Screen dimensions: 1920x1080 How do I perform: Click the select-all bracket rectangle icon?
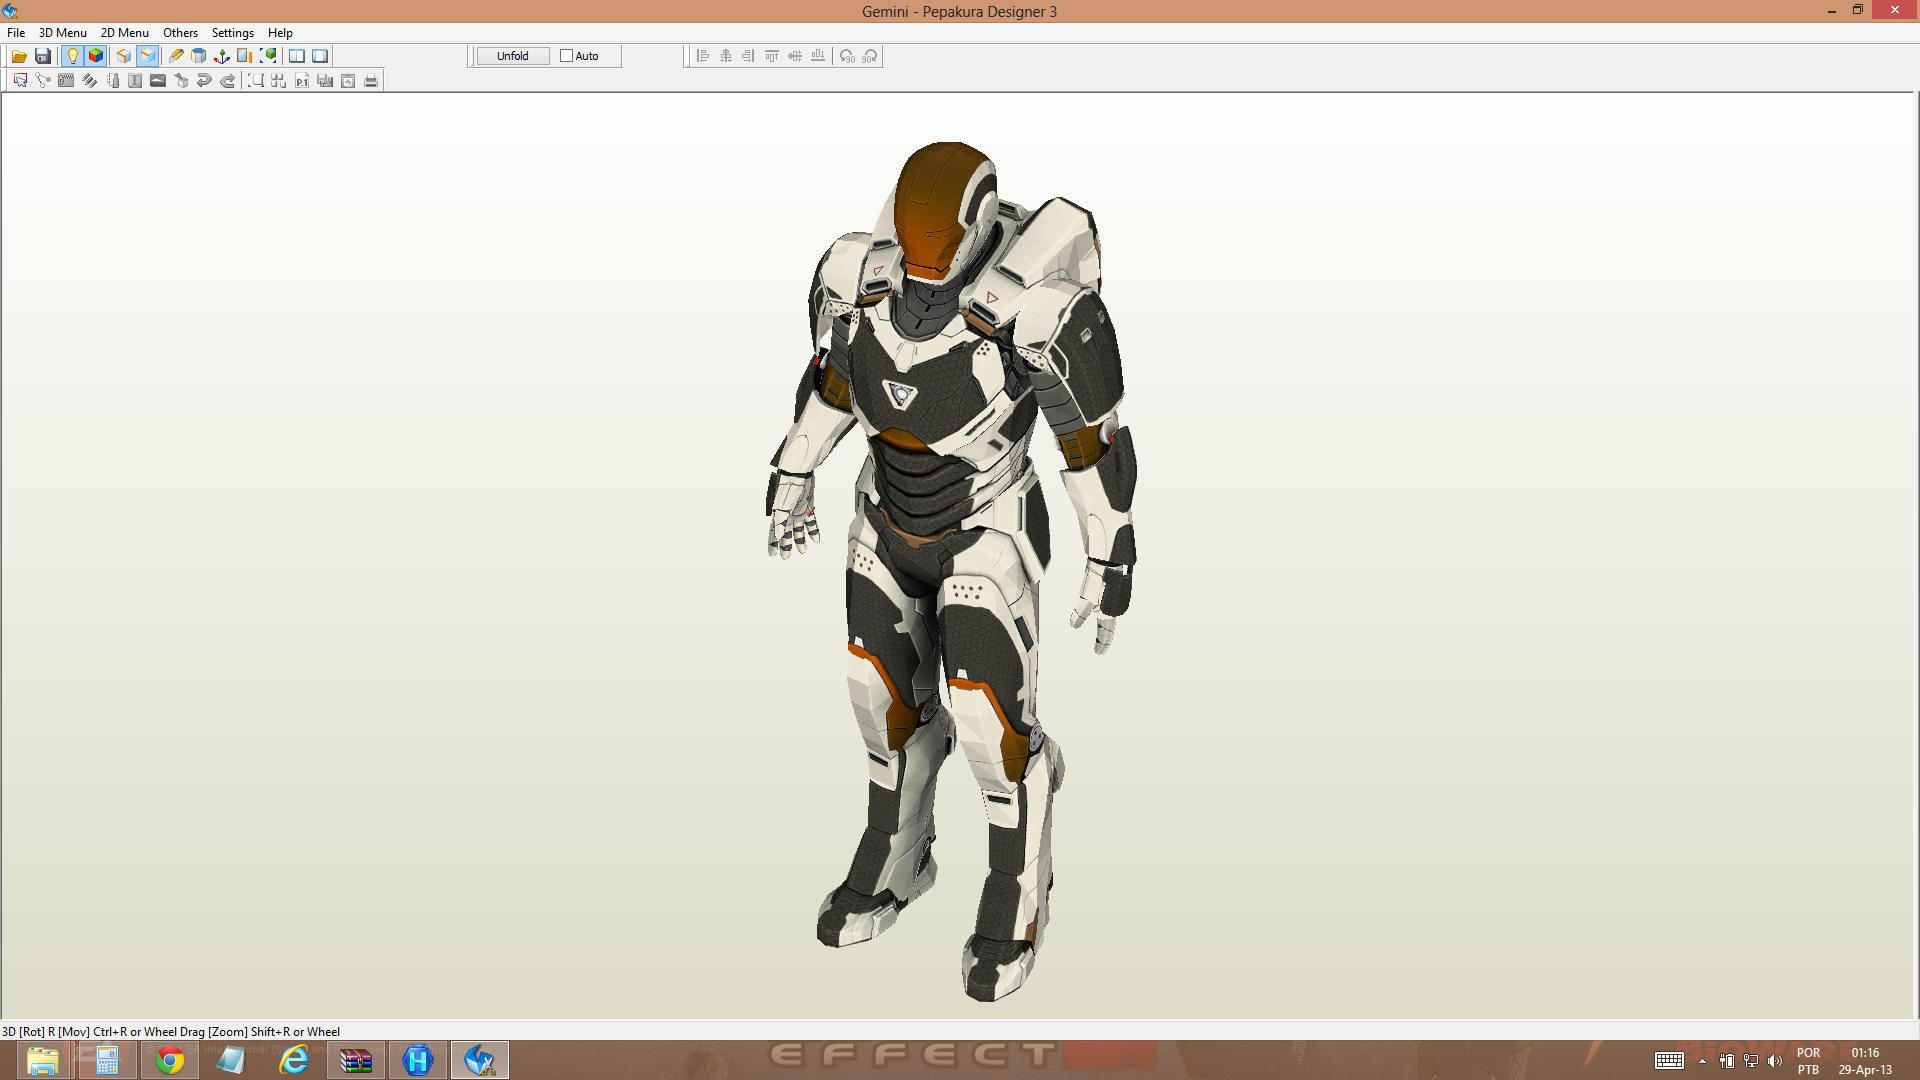(256, 81)
